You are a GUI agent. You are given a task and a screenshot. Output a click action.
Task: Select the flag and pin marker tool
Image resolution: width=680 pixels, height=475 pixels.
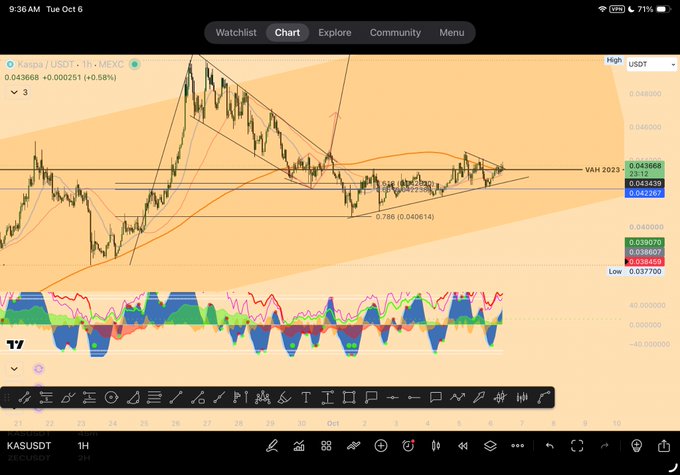point(241,397)
